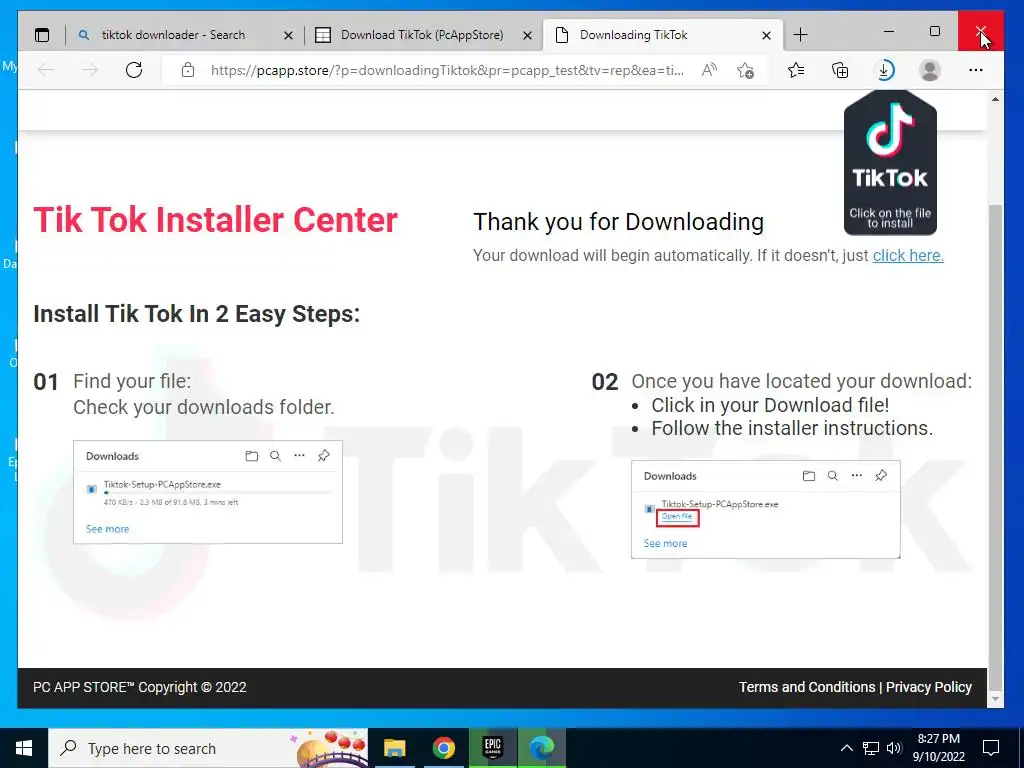Open the volume control tray icon
Screen dimensions: 1024x768
[894, 748]
